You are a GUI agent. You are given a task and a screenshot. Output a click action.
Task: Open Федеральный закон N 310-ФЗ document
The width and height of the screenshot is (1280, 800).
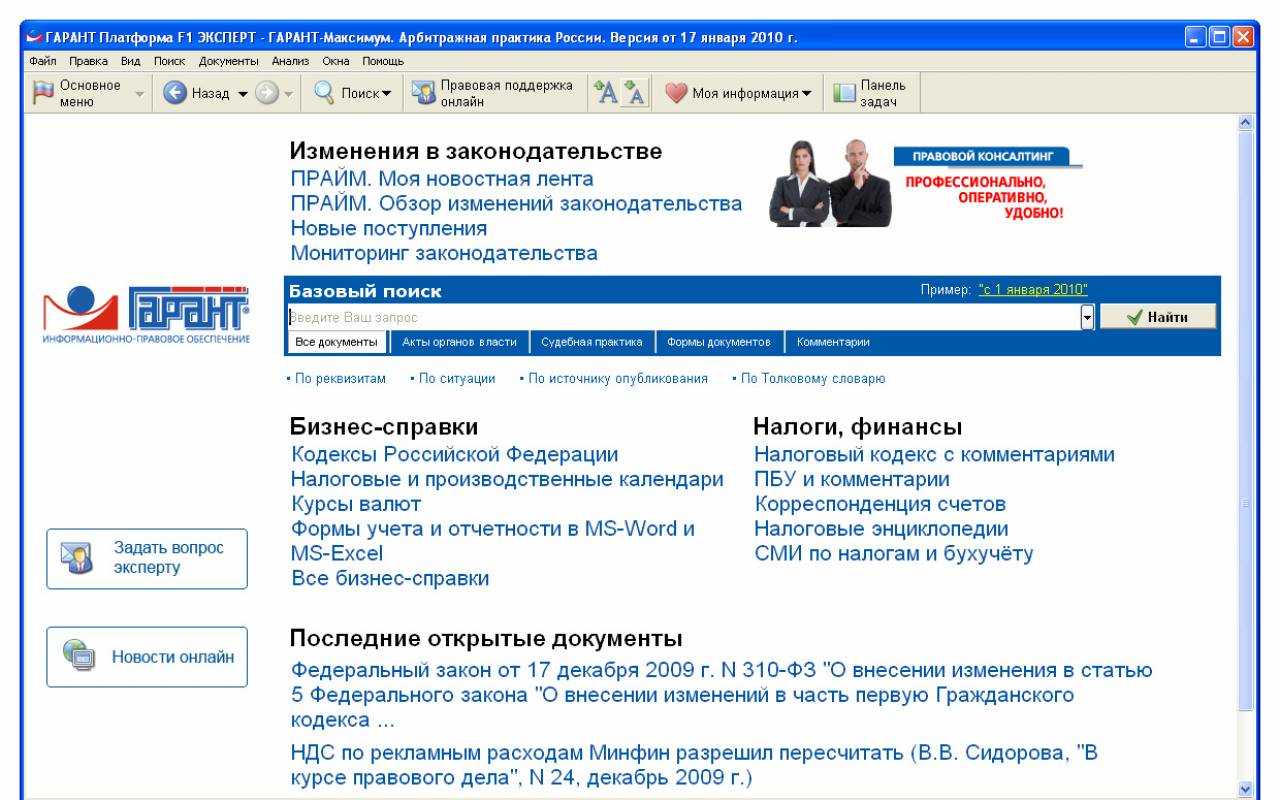point(721,693)
